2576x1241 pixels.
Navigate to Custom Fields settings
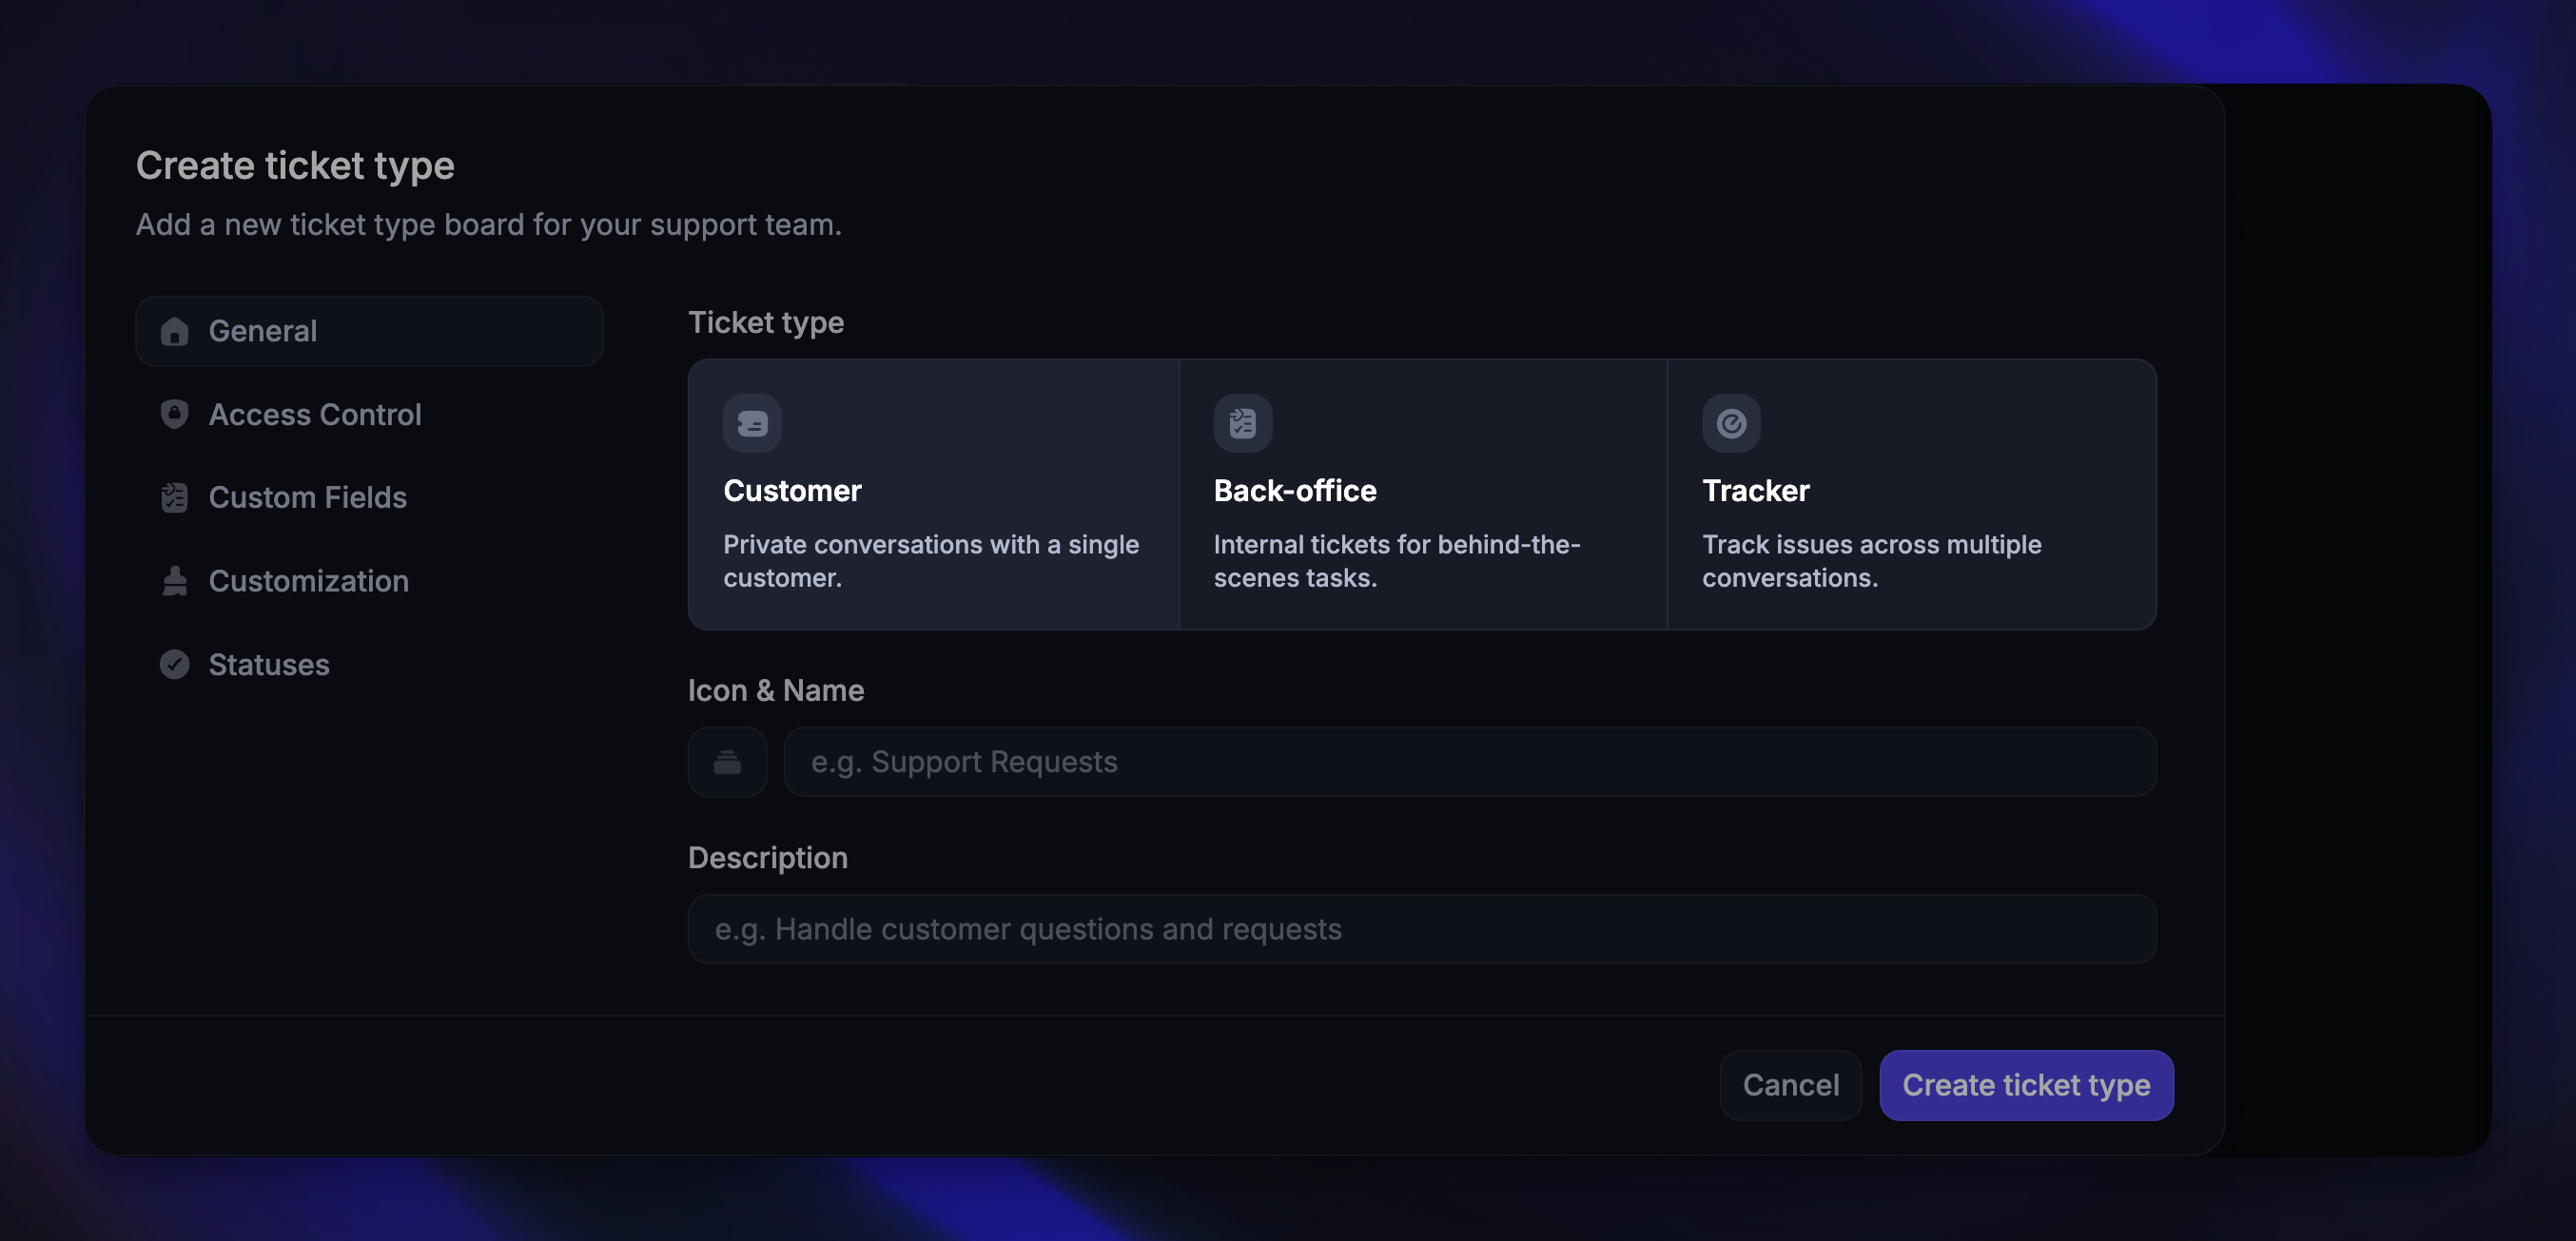[x=307, y=497]
